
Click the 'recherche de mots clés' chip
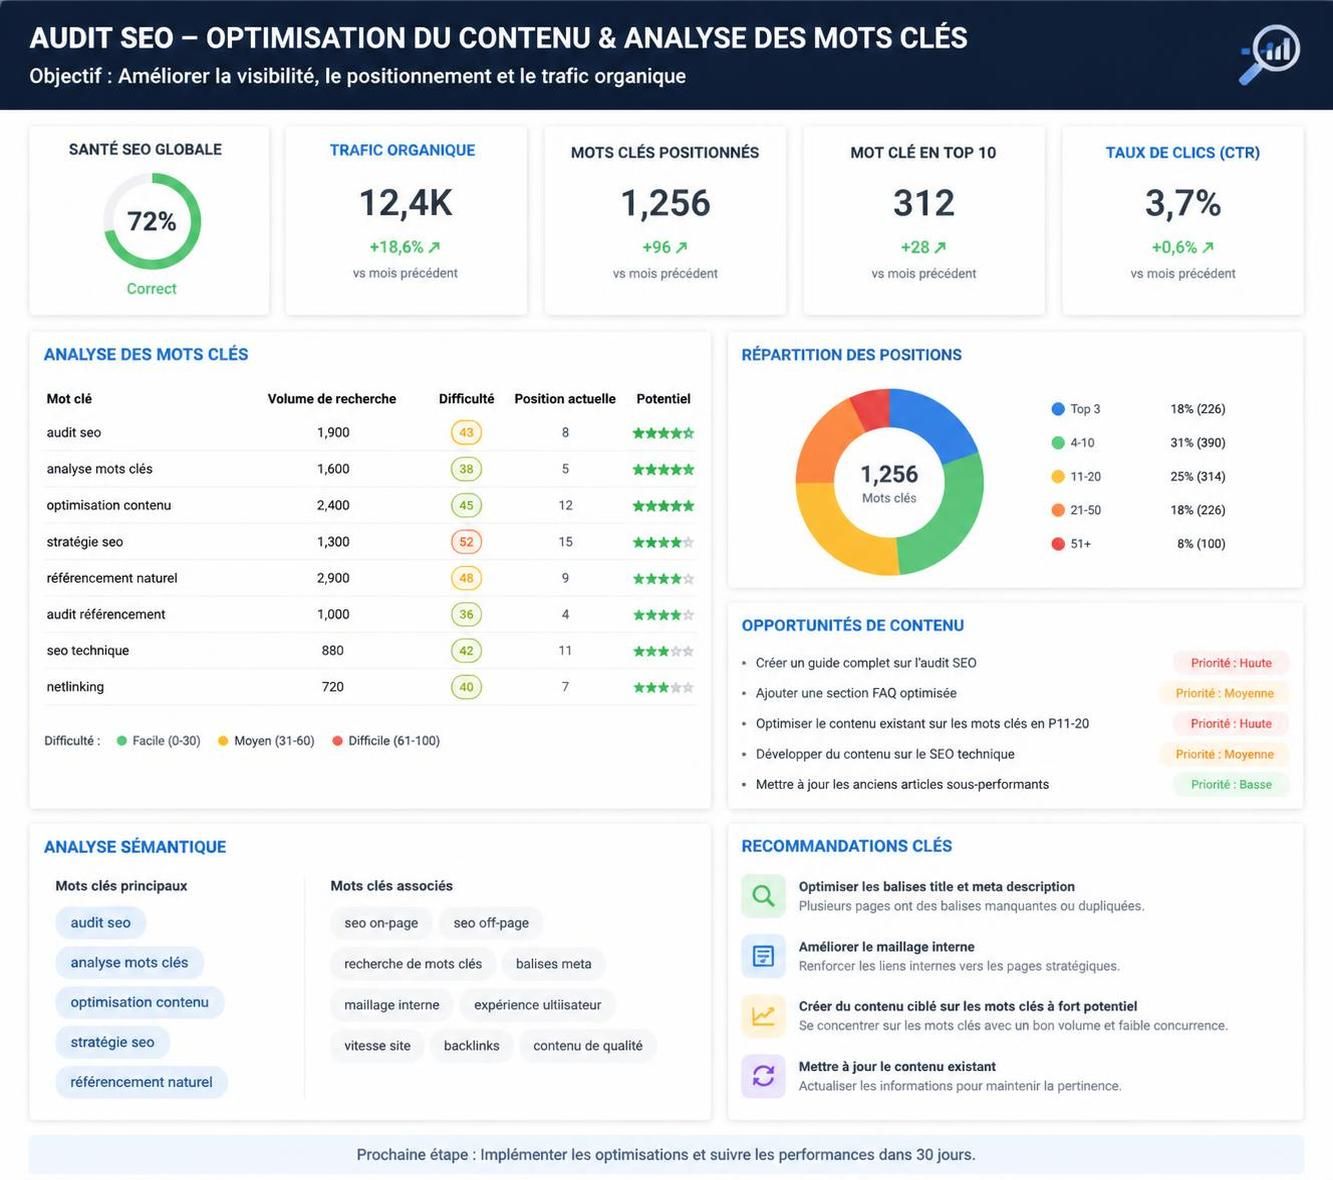413,963
